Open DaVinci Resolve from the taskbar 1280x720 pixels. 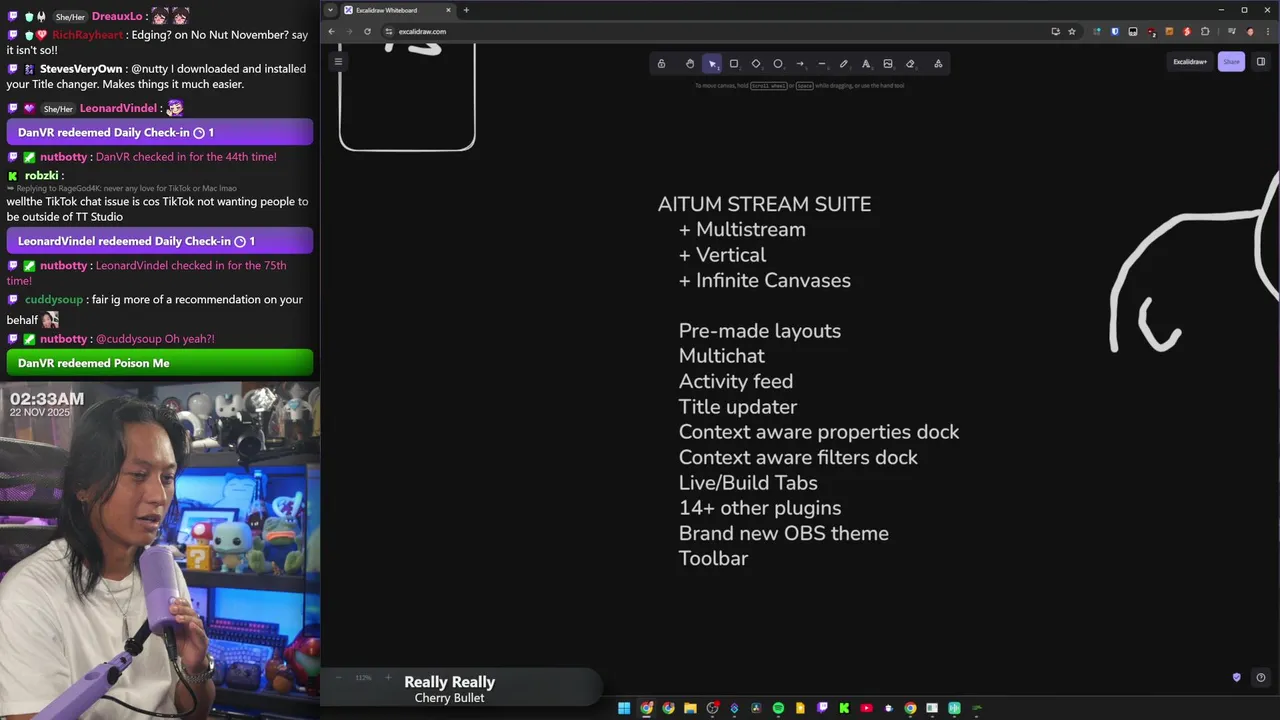(x=756, y=708)
